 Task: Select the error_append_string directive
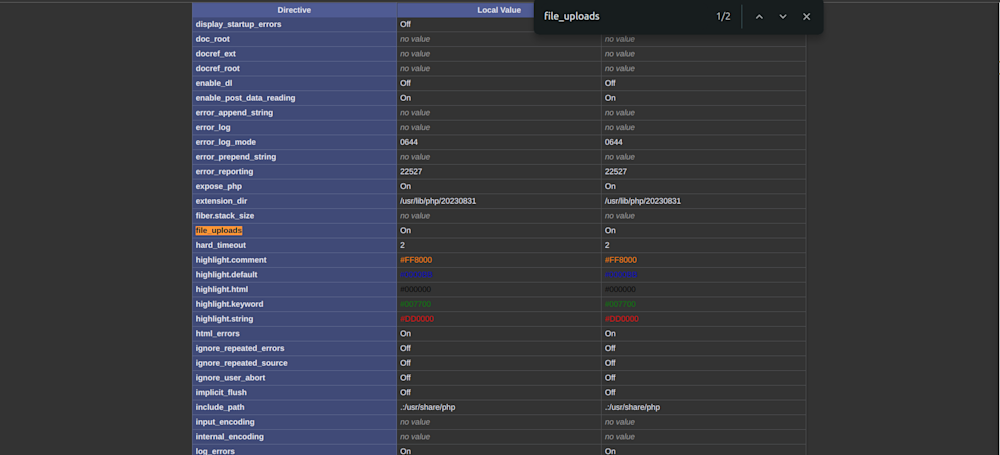pyautogui.click(x=234, y=112)
